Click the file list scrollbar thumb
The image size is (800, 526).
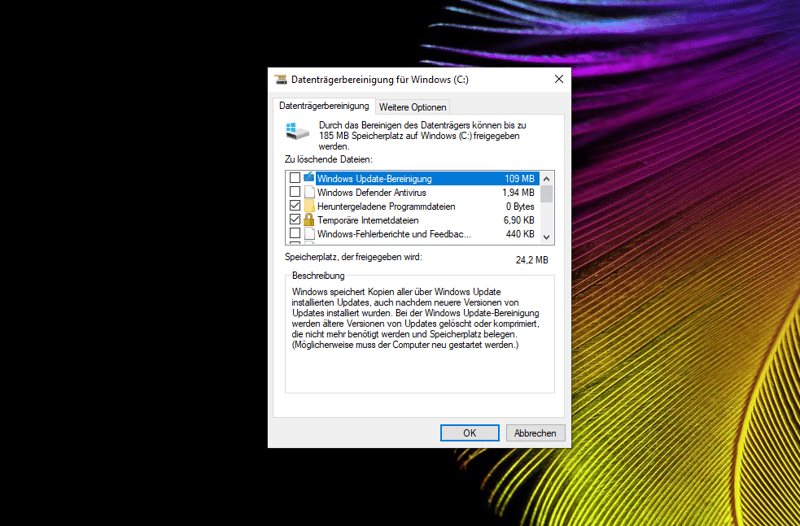[x=546, y=193]
